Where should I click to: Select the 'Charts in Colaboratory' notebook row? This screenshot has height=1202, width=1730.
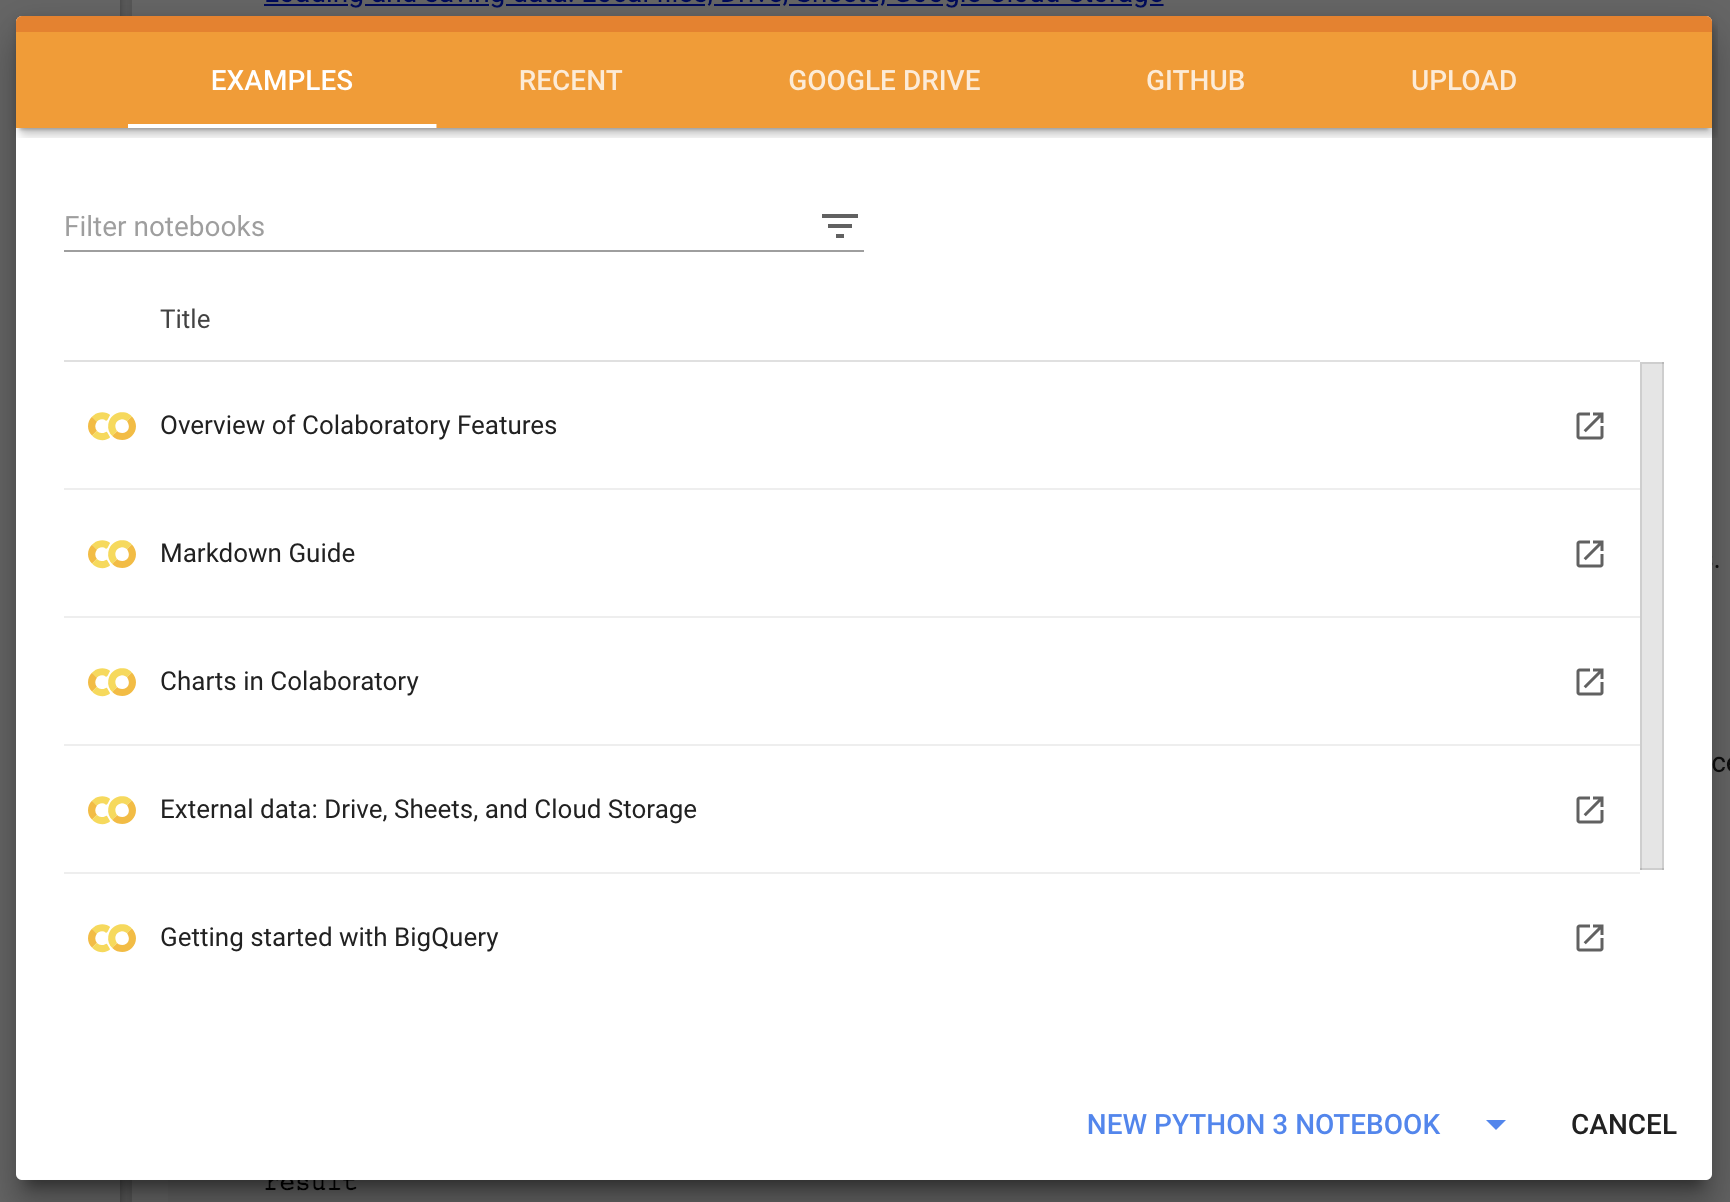click(289, 681)
